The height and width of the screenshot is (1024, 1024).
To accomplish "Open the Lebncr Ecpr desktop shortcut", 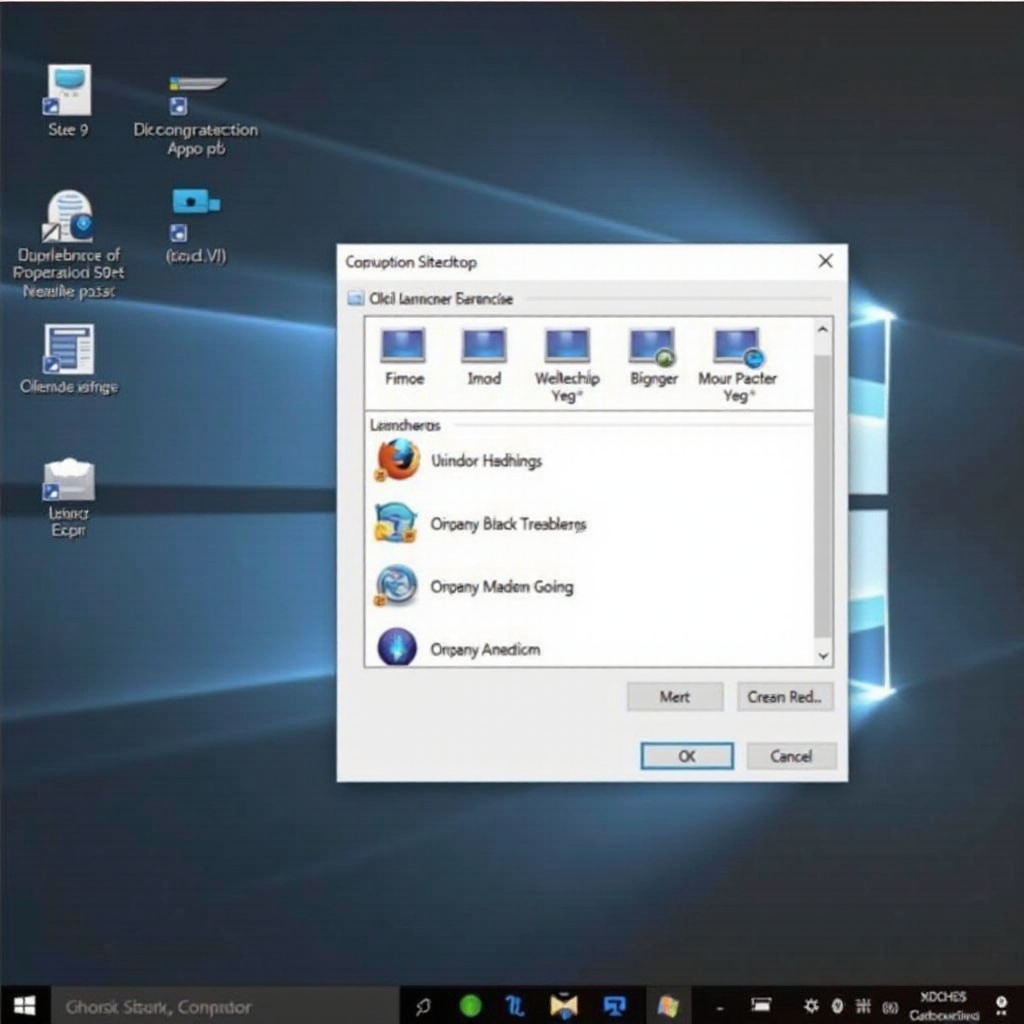I will coord(69,498).
